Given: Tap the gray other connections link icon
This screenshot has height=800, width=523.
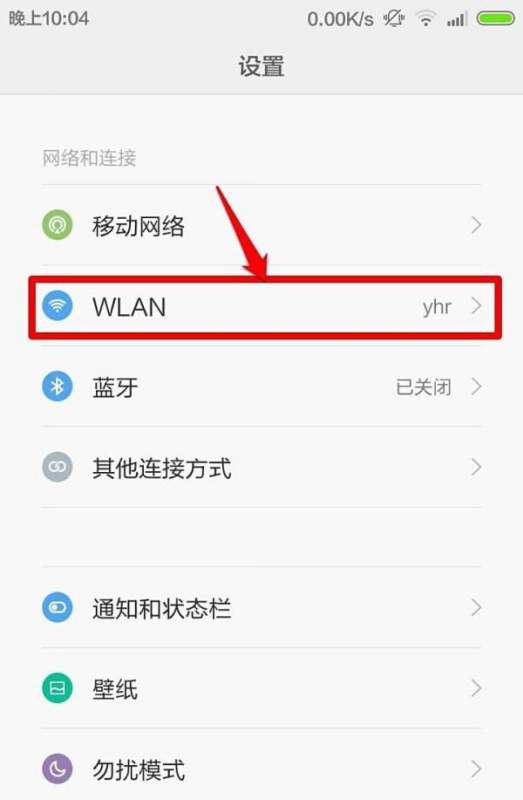Looking at the screenshot, I should pyautogui.click(x=57, y=467).
